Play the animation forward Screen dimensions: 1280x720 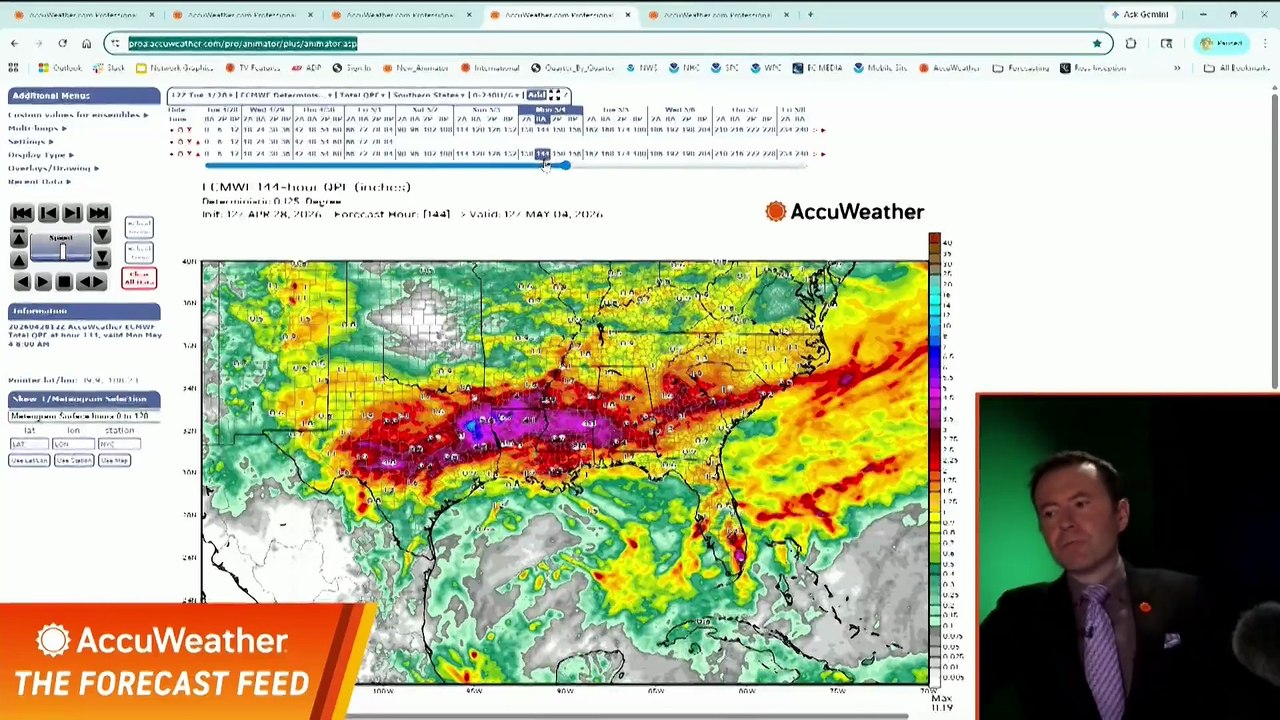[x=43, y=282]
